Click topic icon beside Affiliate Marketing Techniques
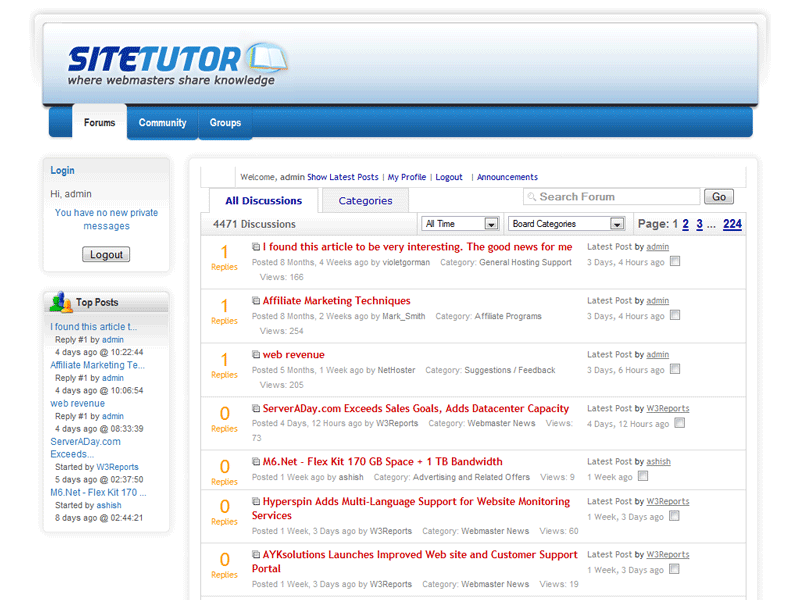The height and width of the screenshot is (600, 800). 256,301
